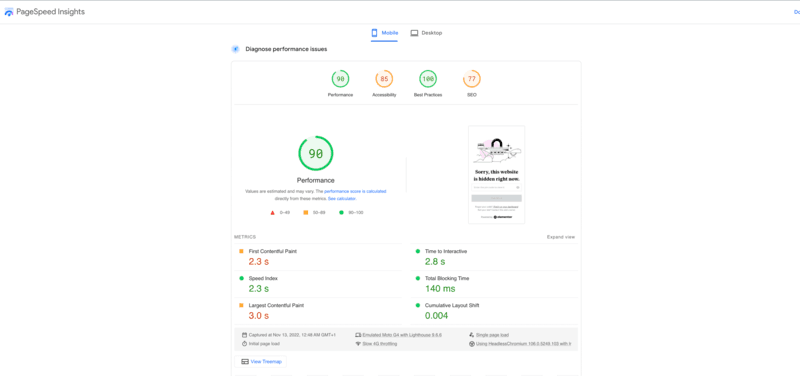Click the Single page load text
Screen dimensions: 800x376
point(492,335)
